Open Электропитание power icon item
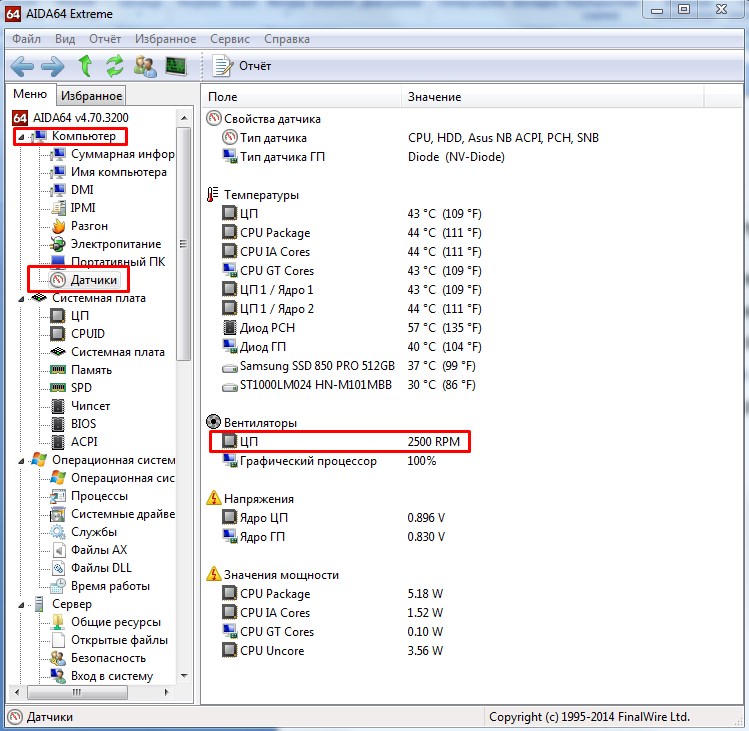This screenshot has width=749, height=731. click(106, 244)
